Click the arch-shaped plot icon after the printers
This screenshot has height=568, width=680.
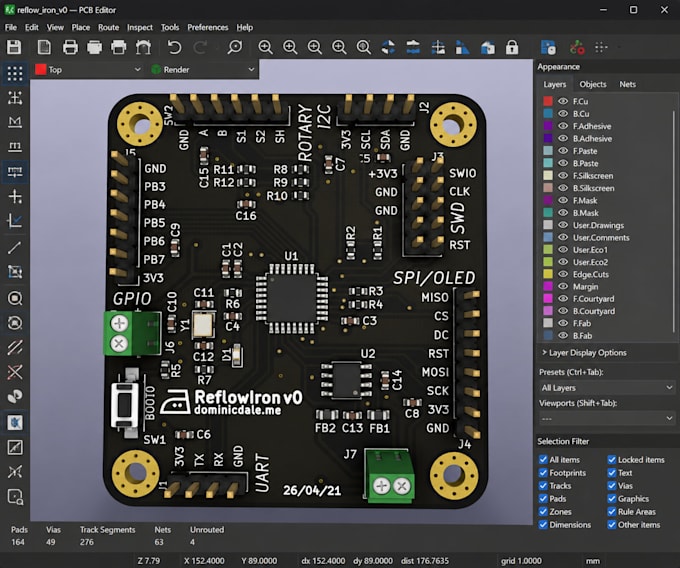coord(143,47)
